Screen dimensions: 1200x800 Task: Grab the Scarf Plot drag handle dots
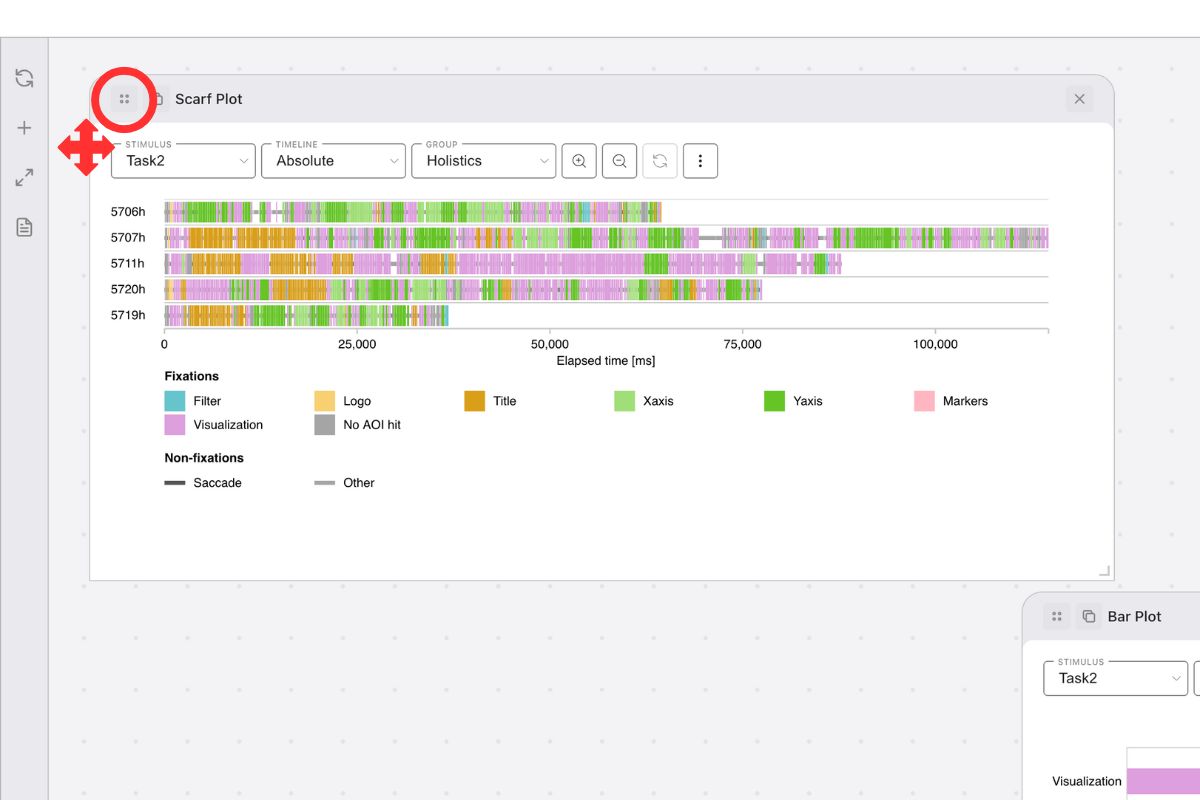[124, 98]
